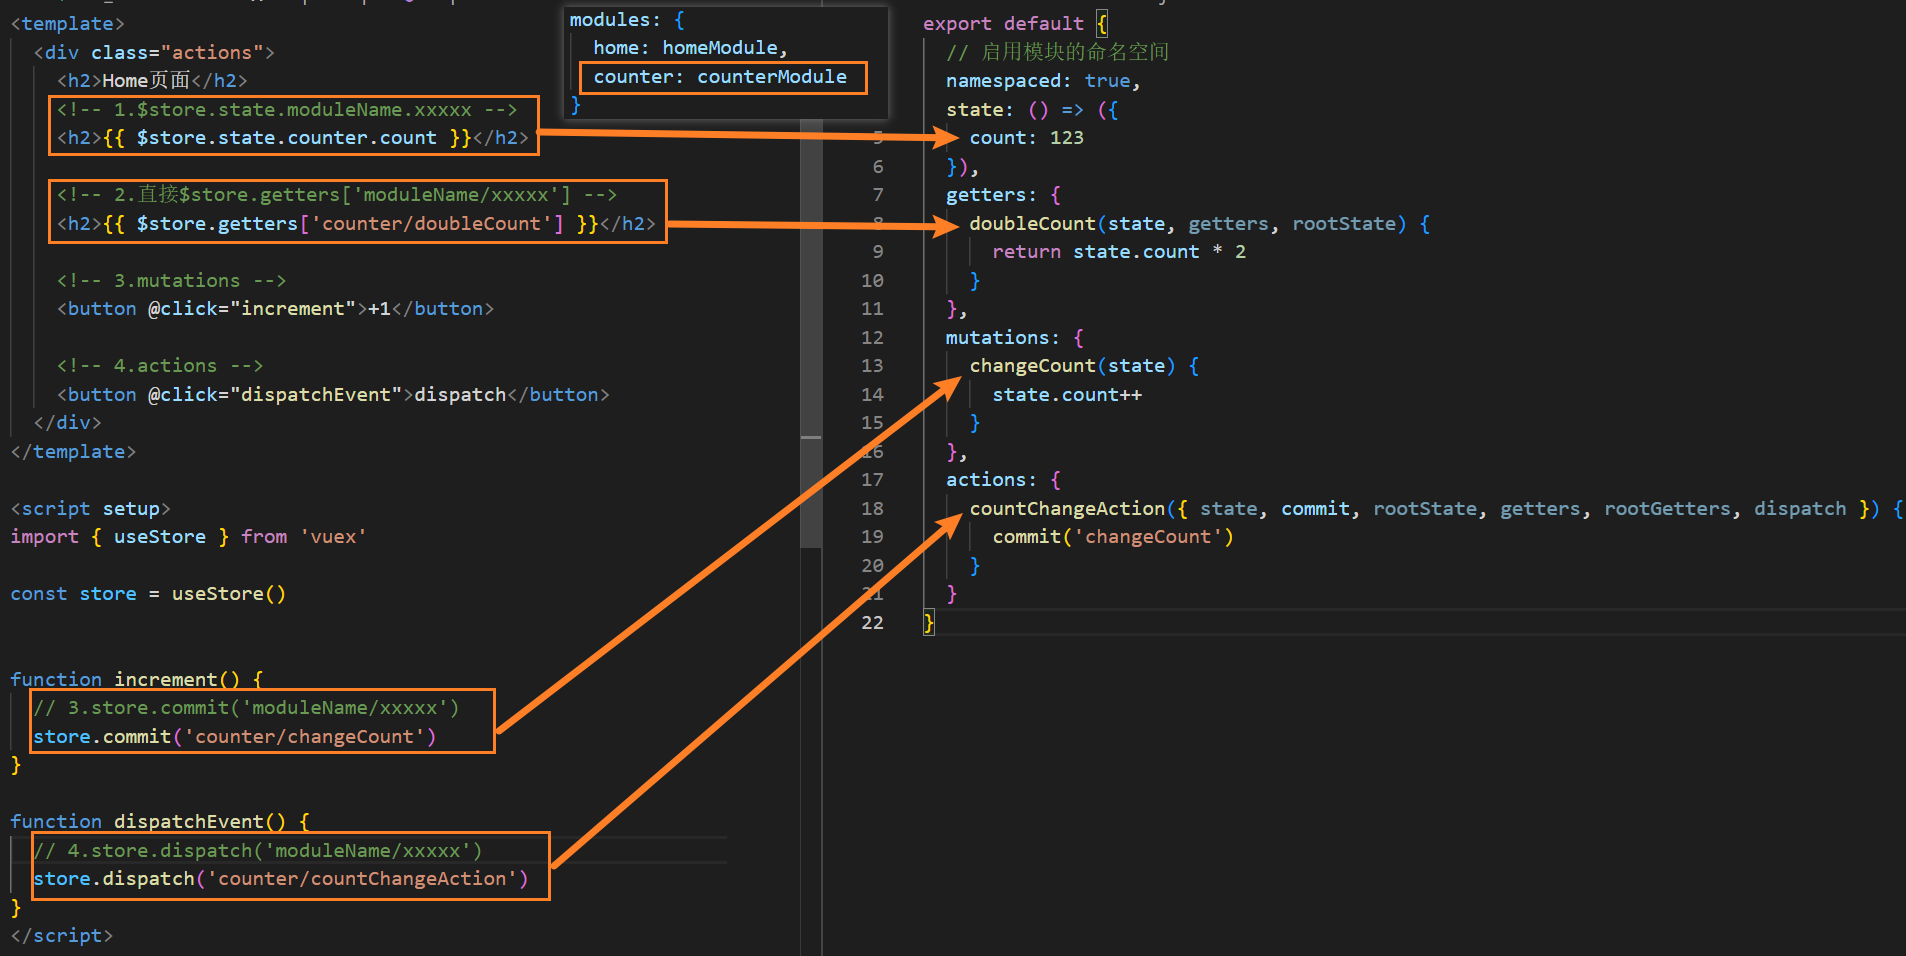Click the '<!-- 1.$store.state.moduleName.xxxxx -->' comment
This screenshot has height=956, width=1906.
click(x=287, y=110)
